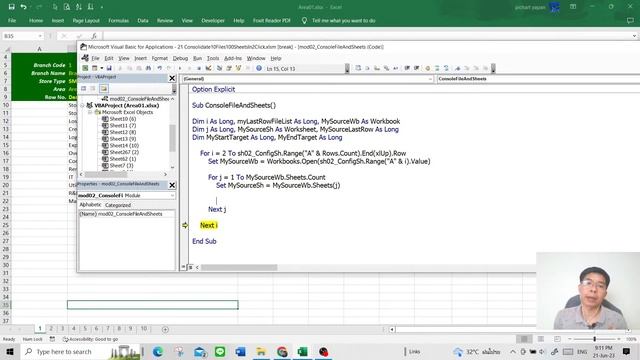The image size is (640, 360).
Task: Open Window menu in the VBA editor
Action: point(256,58)
